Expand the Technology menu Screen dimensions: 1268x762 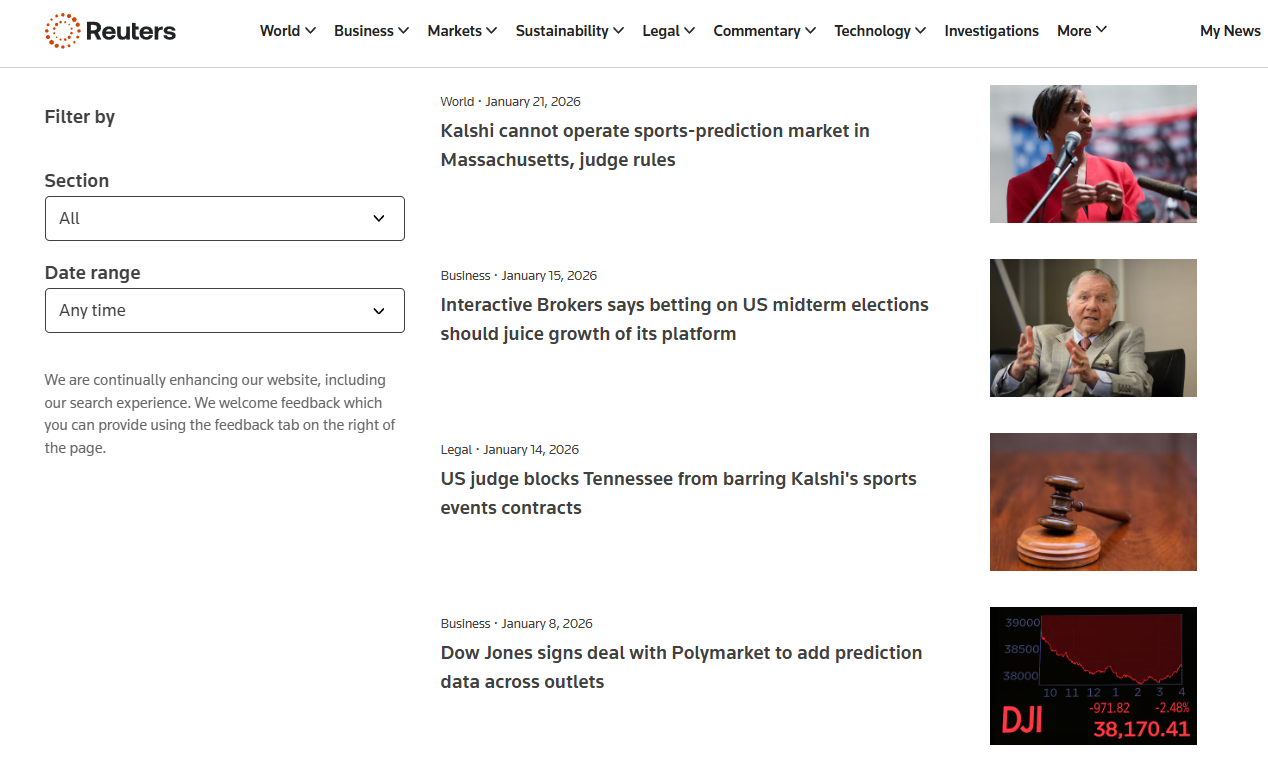880,31
